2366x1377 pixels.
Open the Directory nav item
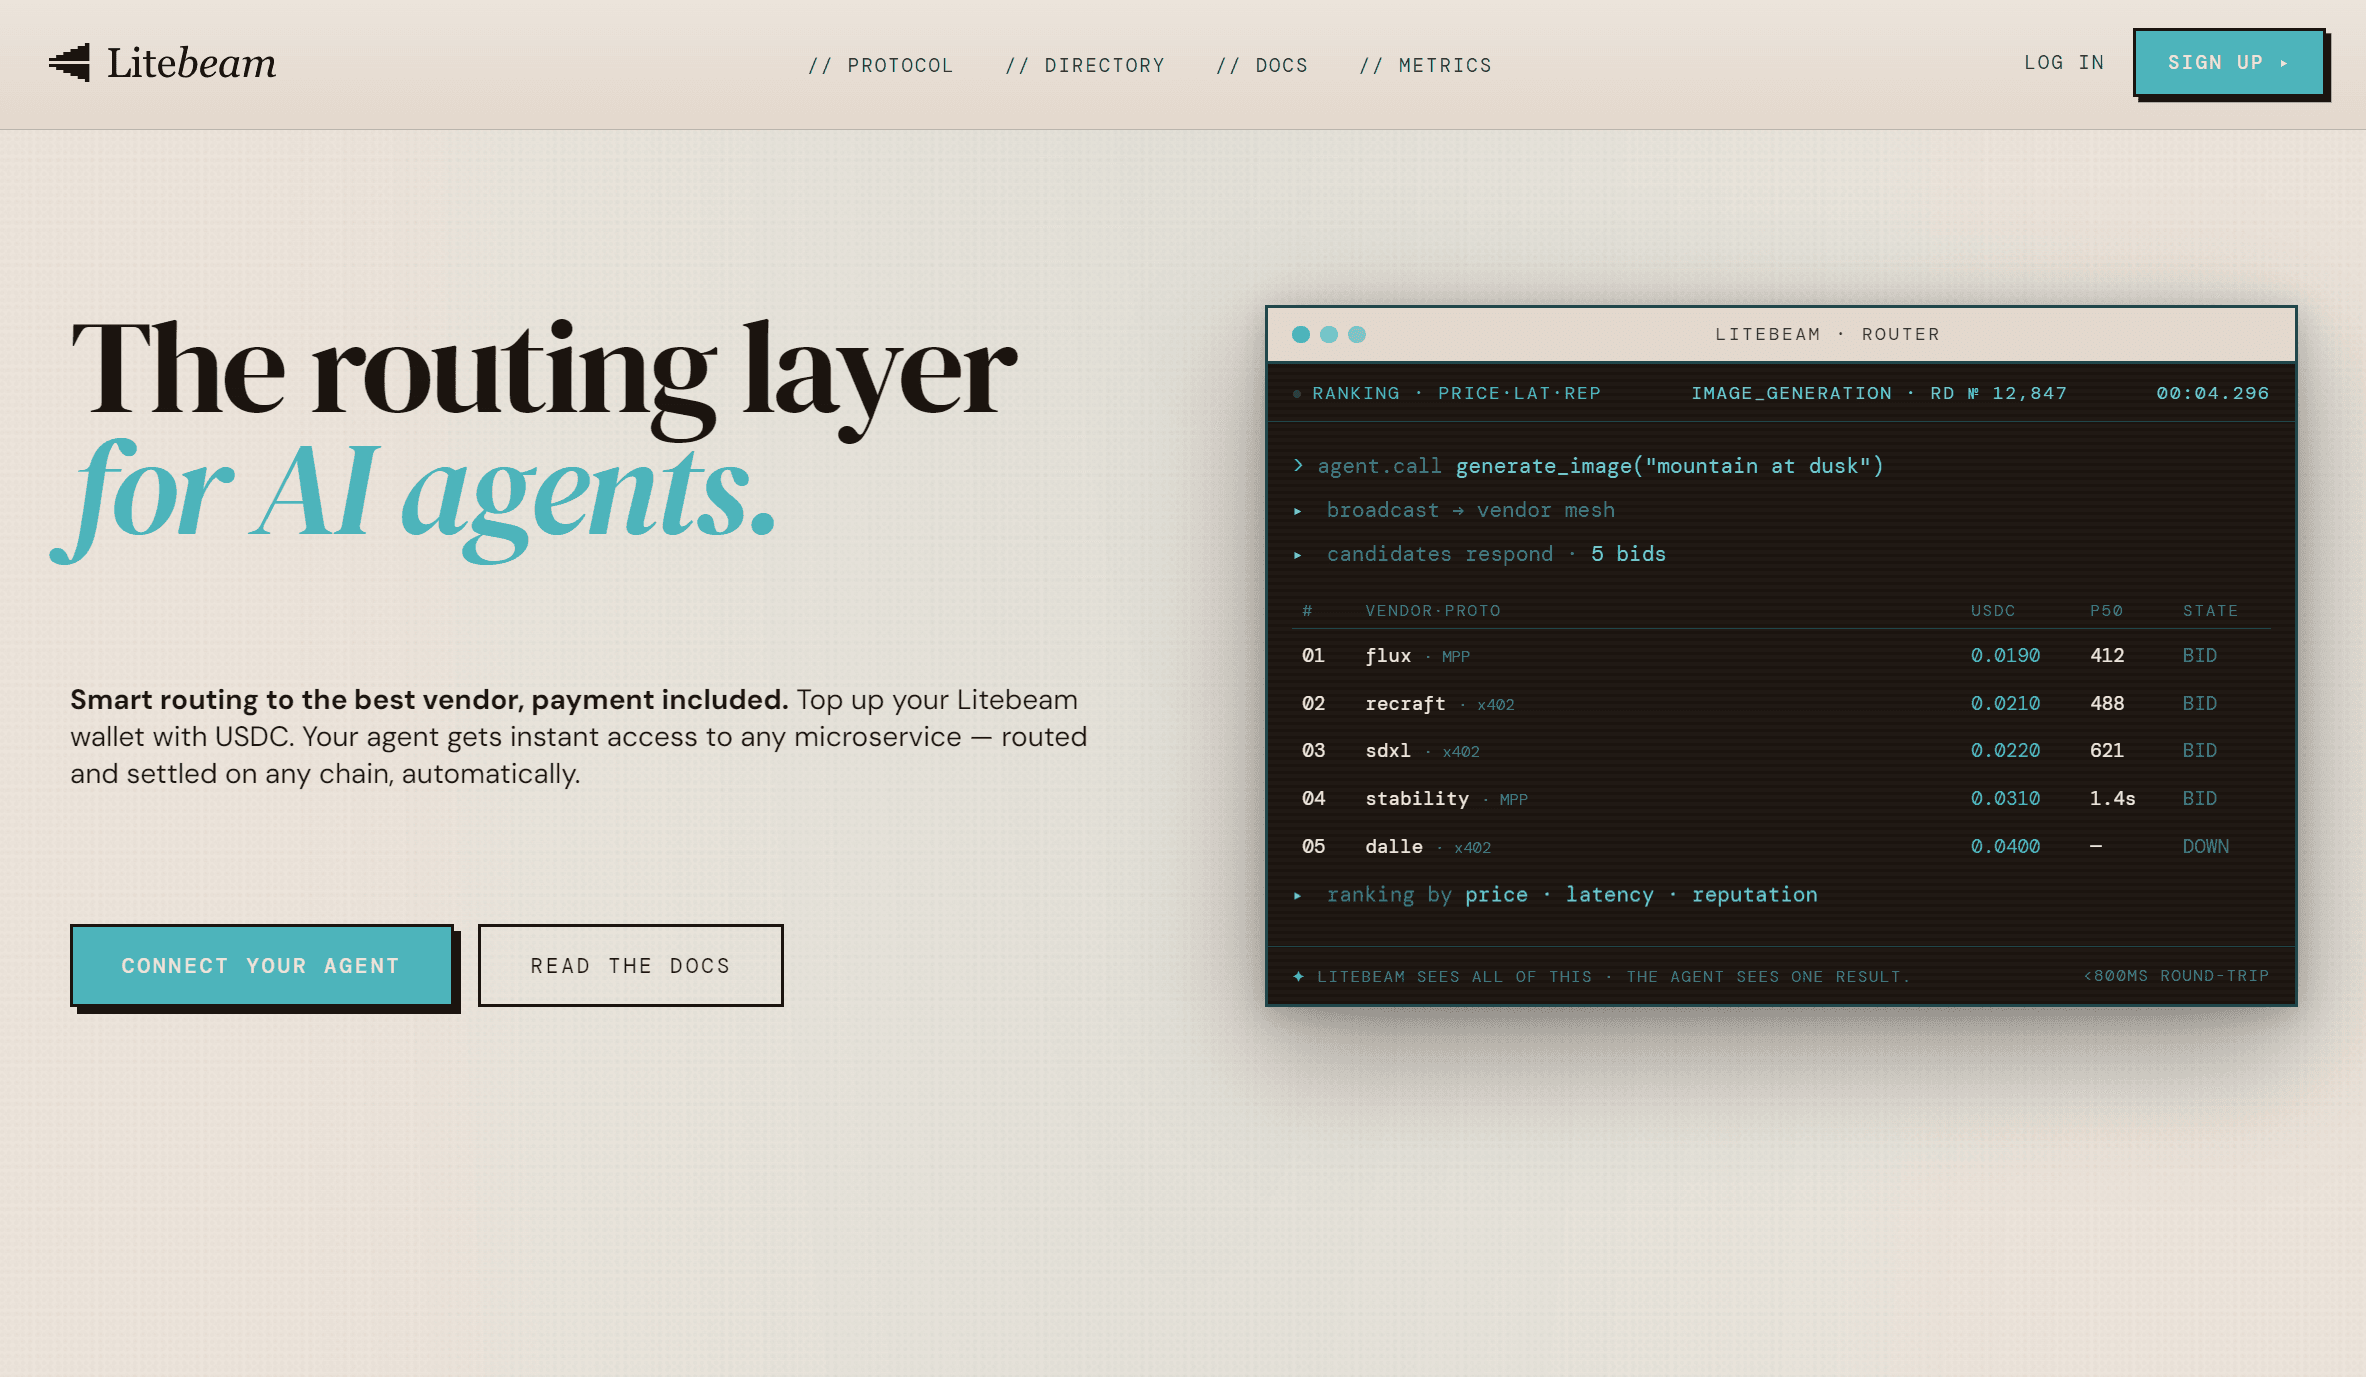point(1085,65)
